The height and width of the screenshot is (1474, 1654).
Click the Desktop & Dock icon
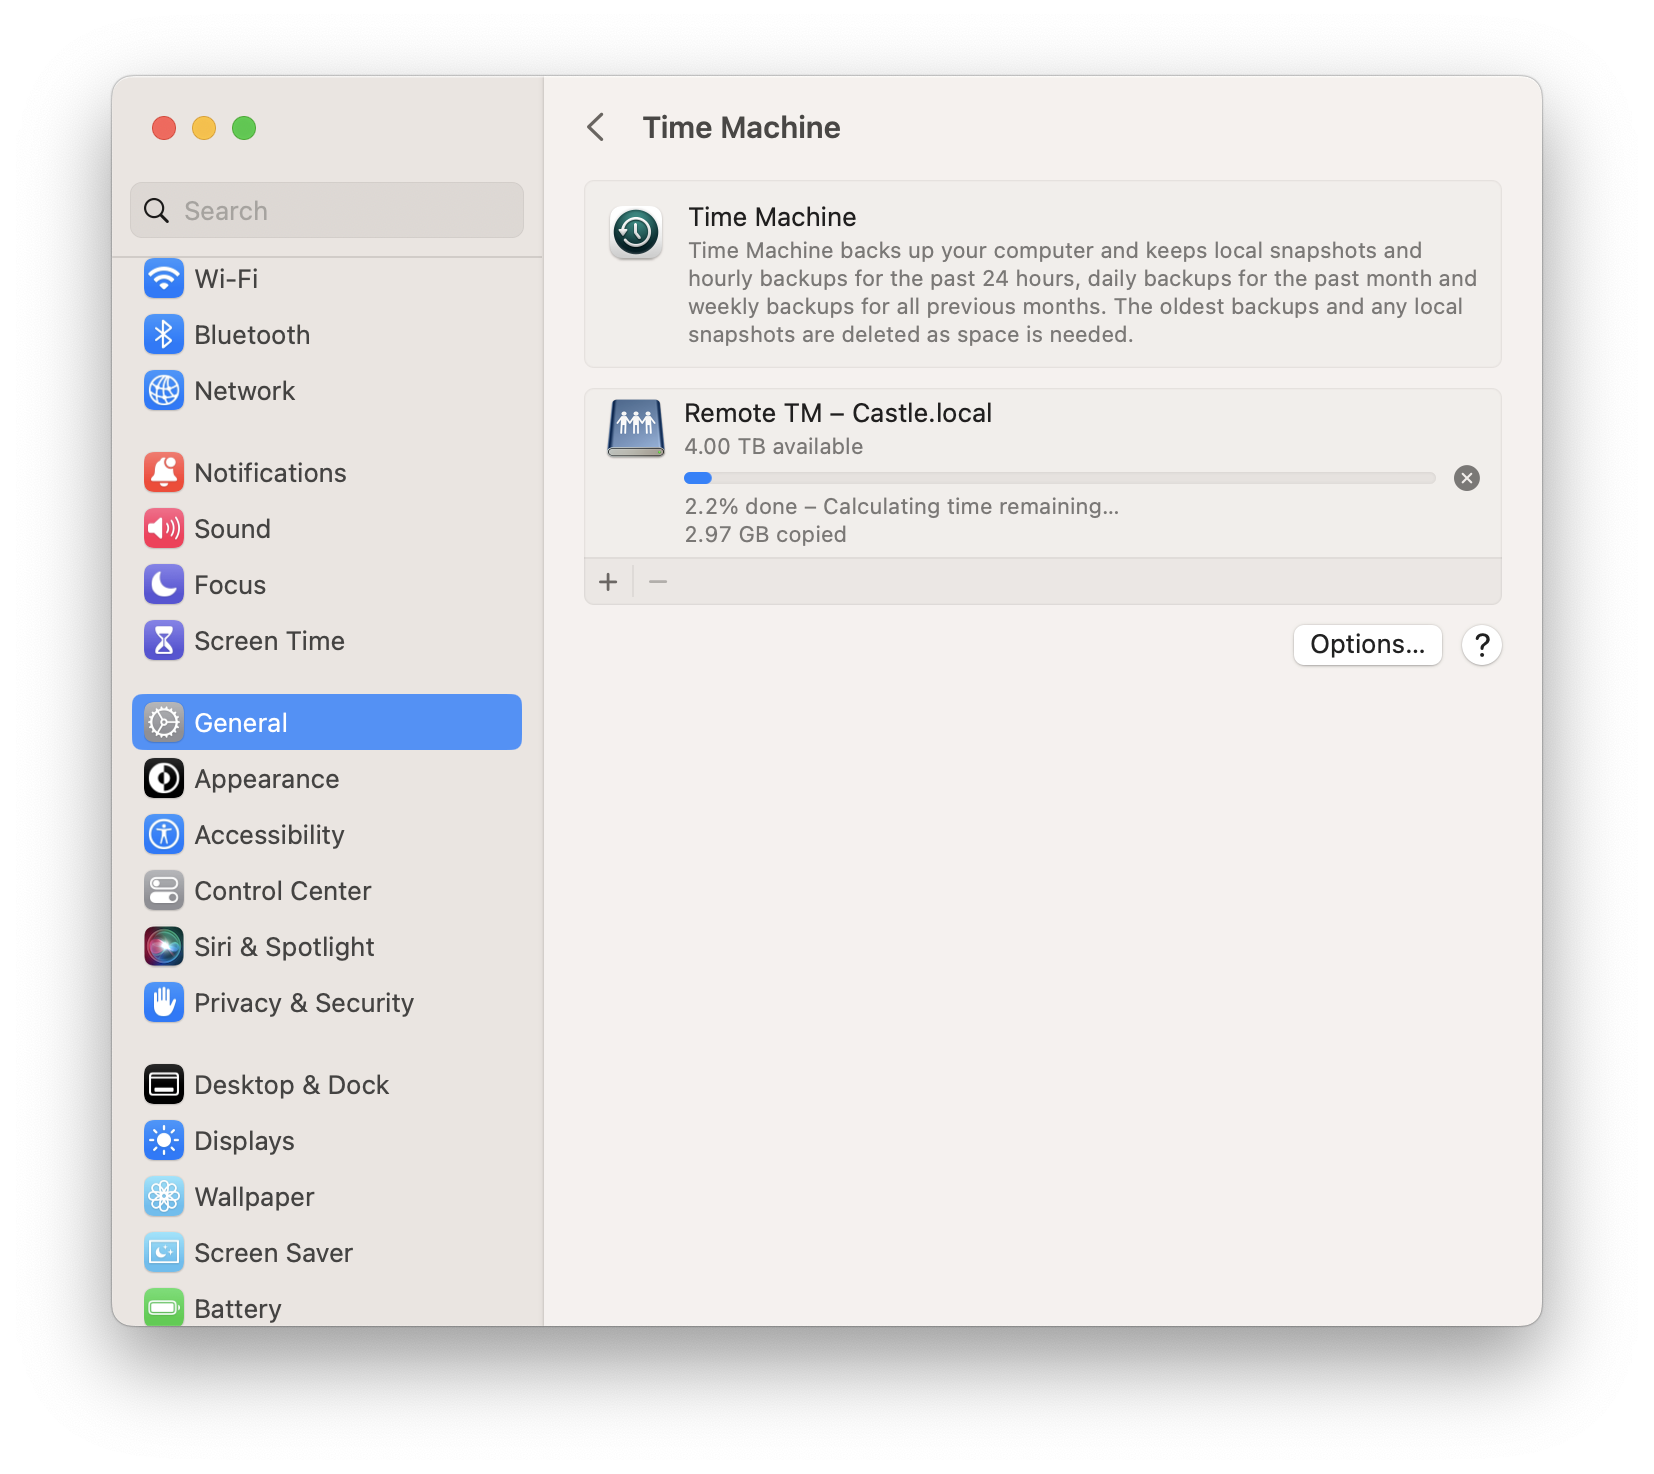(x=164, y=1085)
